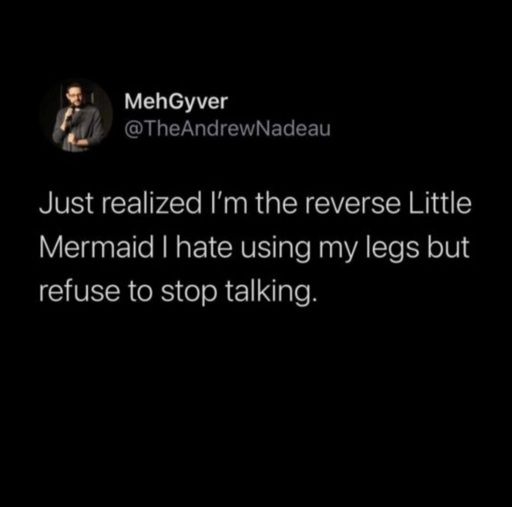Open the MehGyver profile picture
This screenshot has height=507, width=512.
click(x=76, y=115)
